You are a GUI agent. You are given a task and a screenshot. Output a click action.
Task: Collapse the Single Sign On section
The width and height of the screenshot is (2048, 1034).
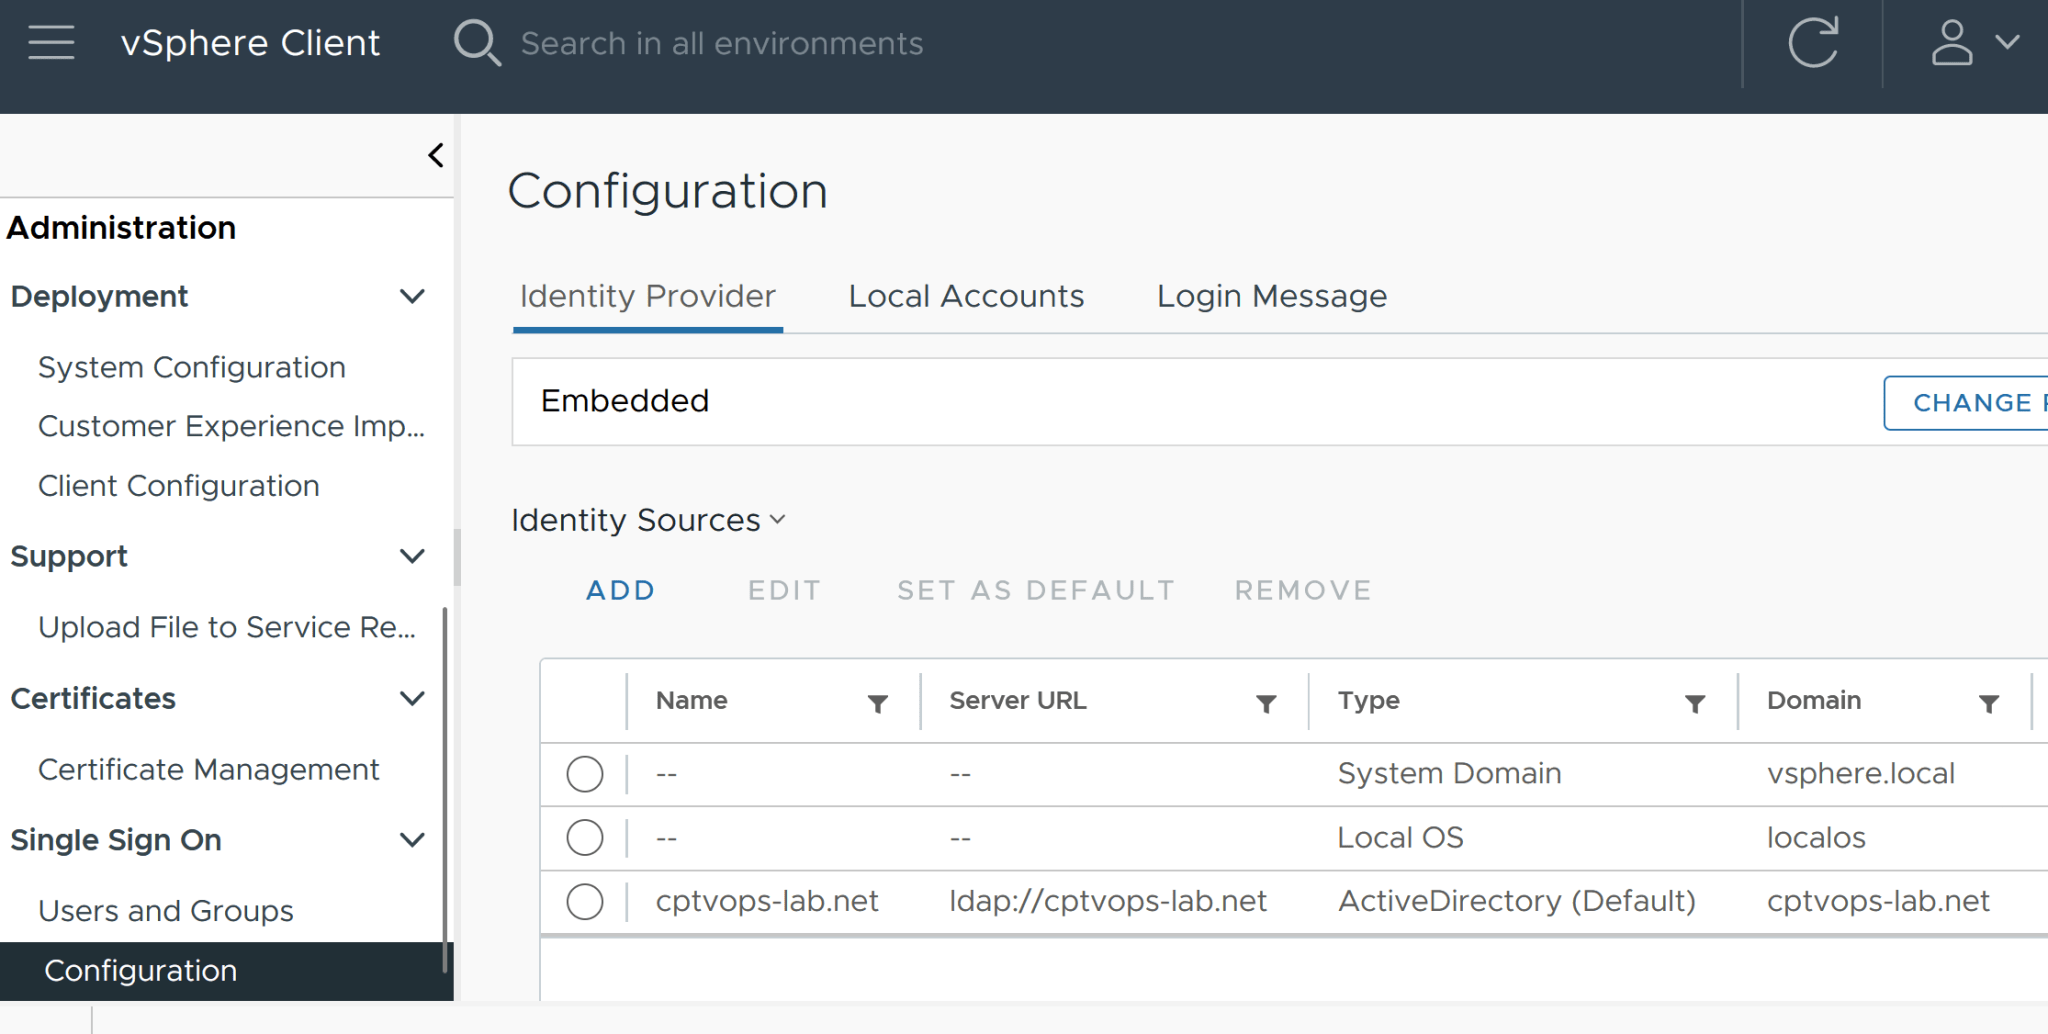pos(412,840)
